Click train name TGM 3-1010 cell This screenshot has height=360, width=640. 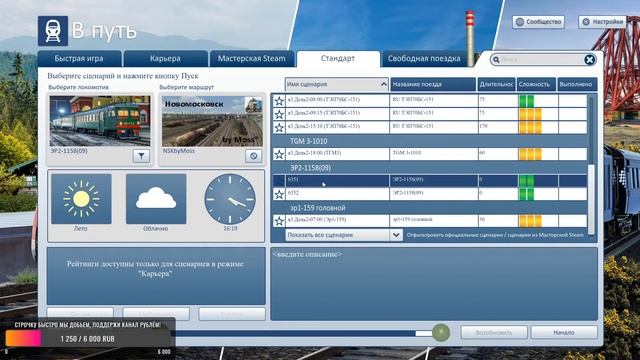433,154
